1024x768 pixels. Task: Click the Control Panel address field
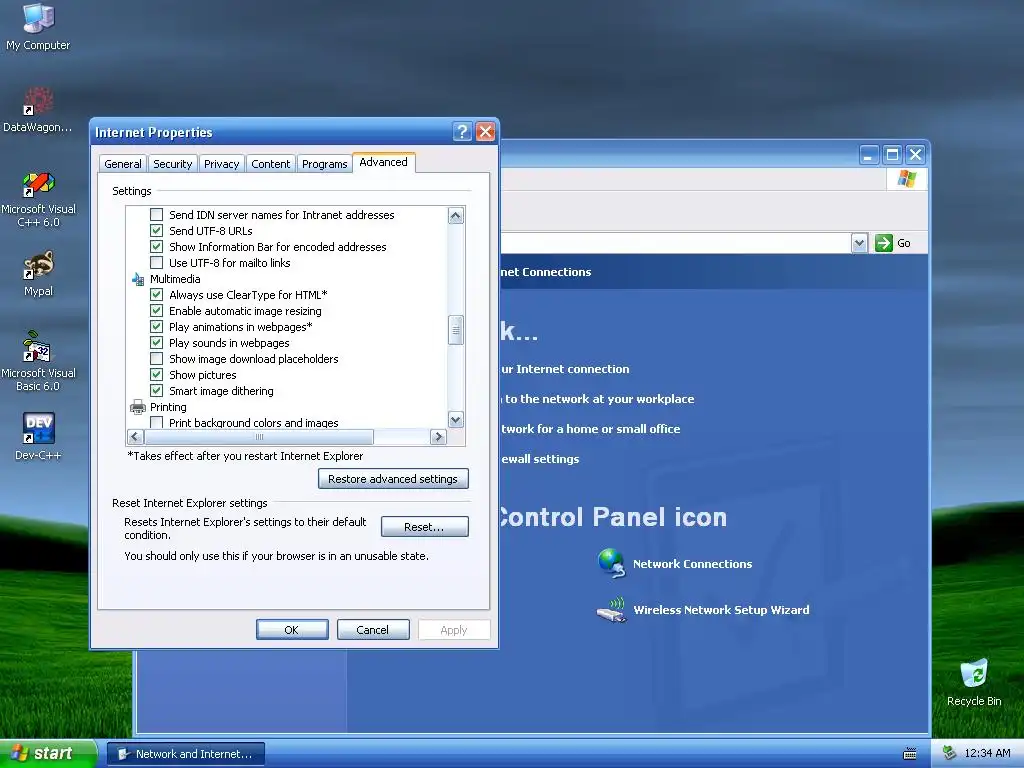coord(676,243)
